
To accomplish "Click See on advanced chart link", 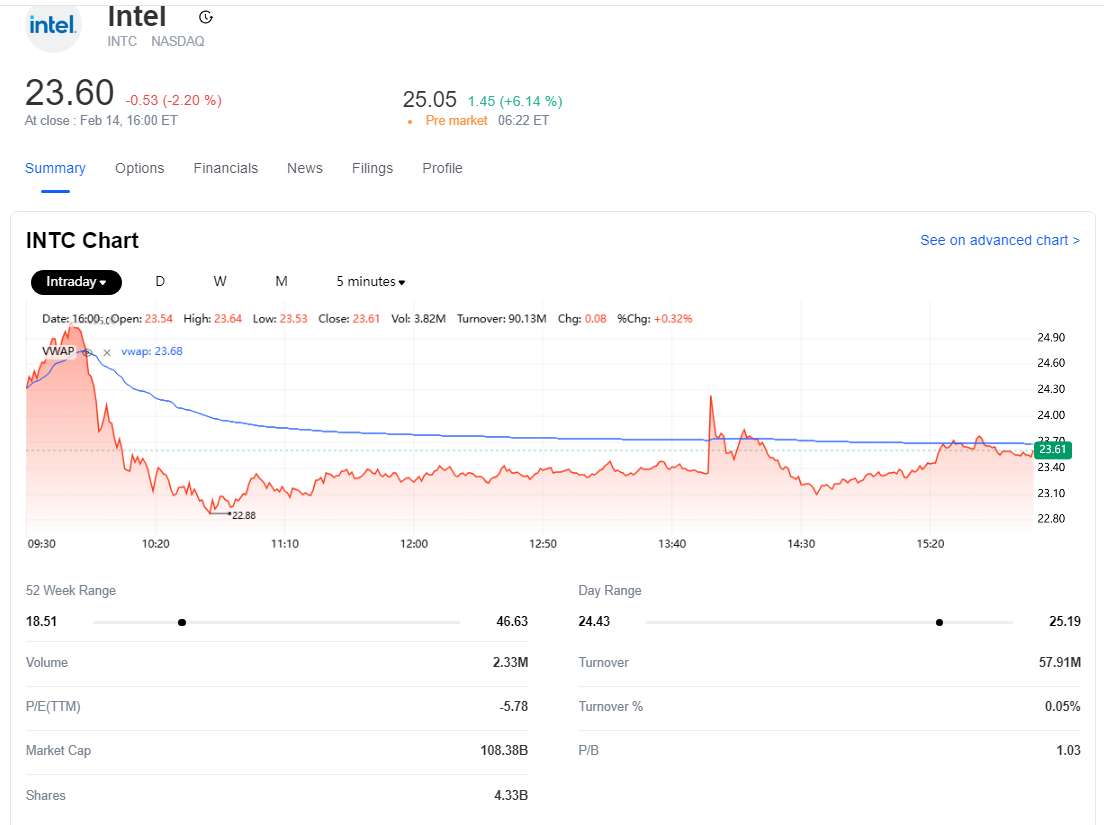I will pyautogui.click(x=999, y=240).
